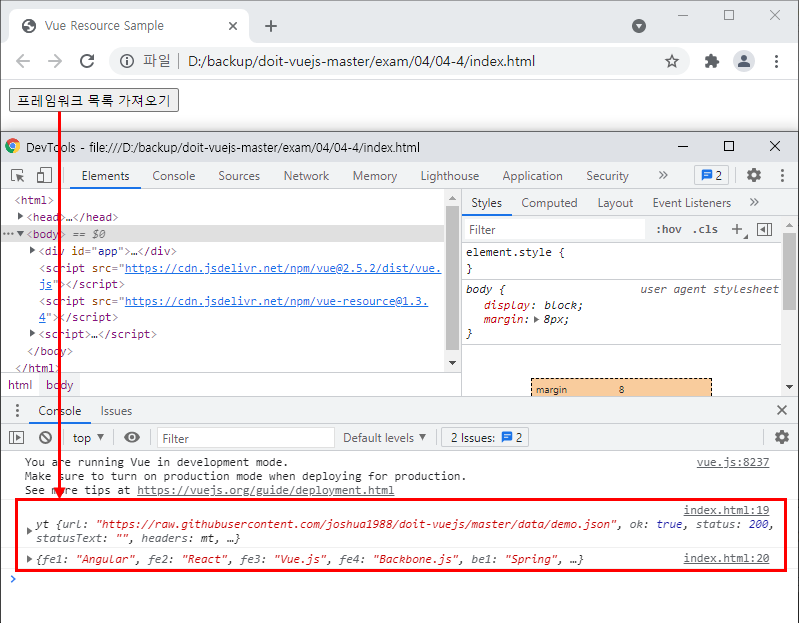Screen dimensions: 799x623
Task: Open the user profile avatar
Action: tap(744, 61)
